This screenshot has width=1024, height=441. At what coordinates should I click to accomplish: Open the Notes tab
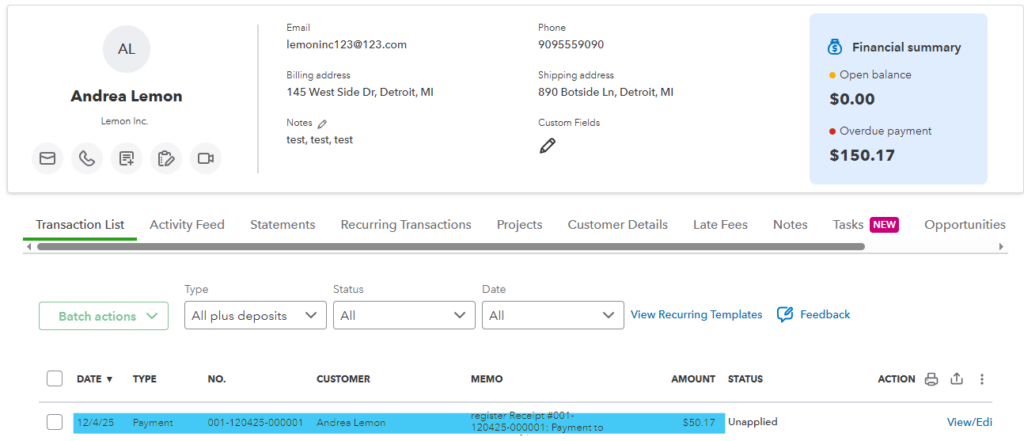(x=790, y=225)
